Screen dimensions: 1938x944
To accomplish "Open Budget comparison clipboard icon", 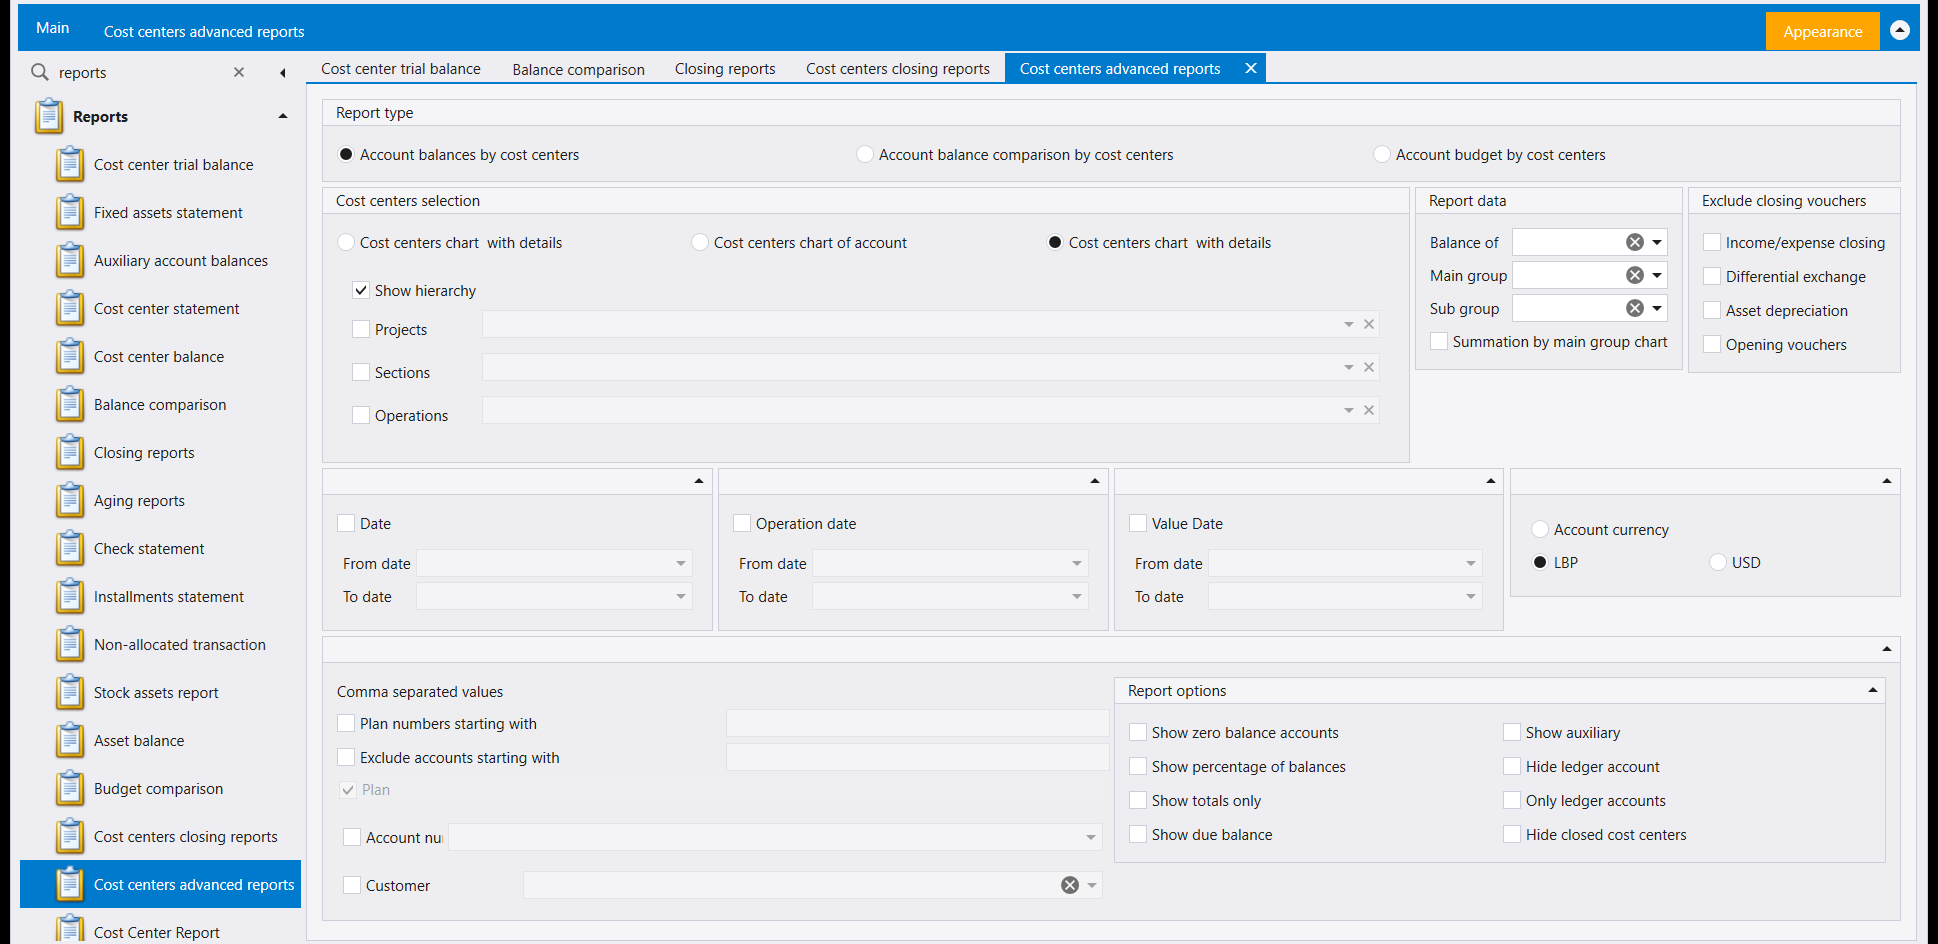I will pos(70,788).
